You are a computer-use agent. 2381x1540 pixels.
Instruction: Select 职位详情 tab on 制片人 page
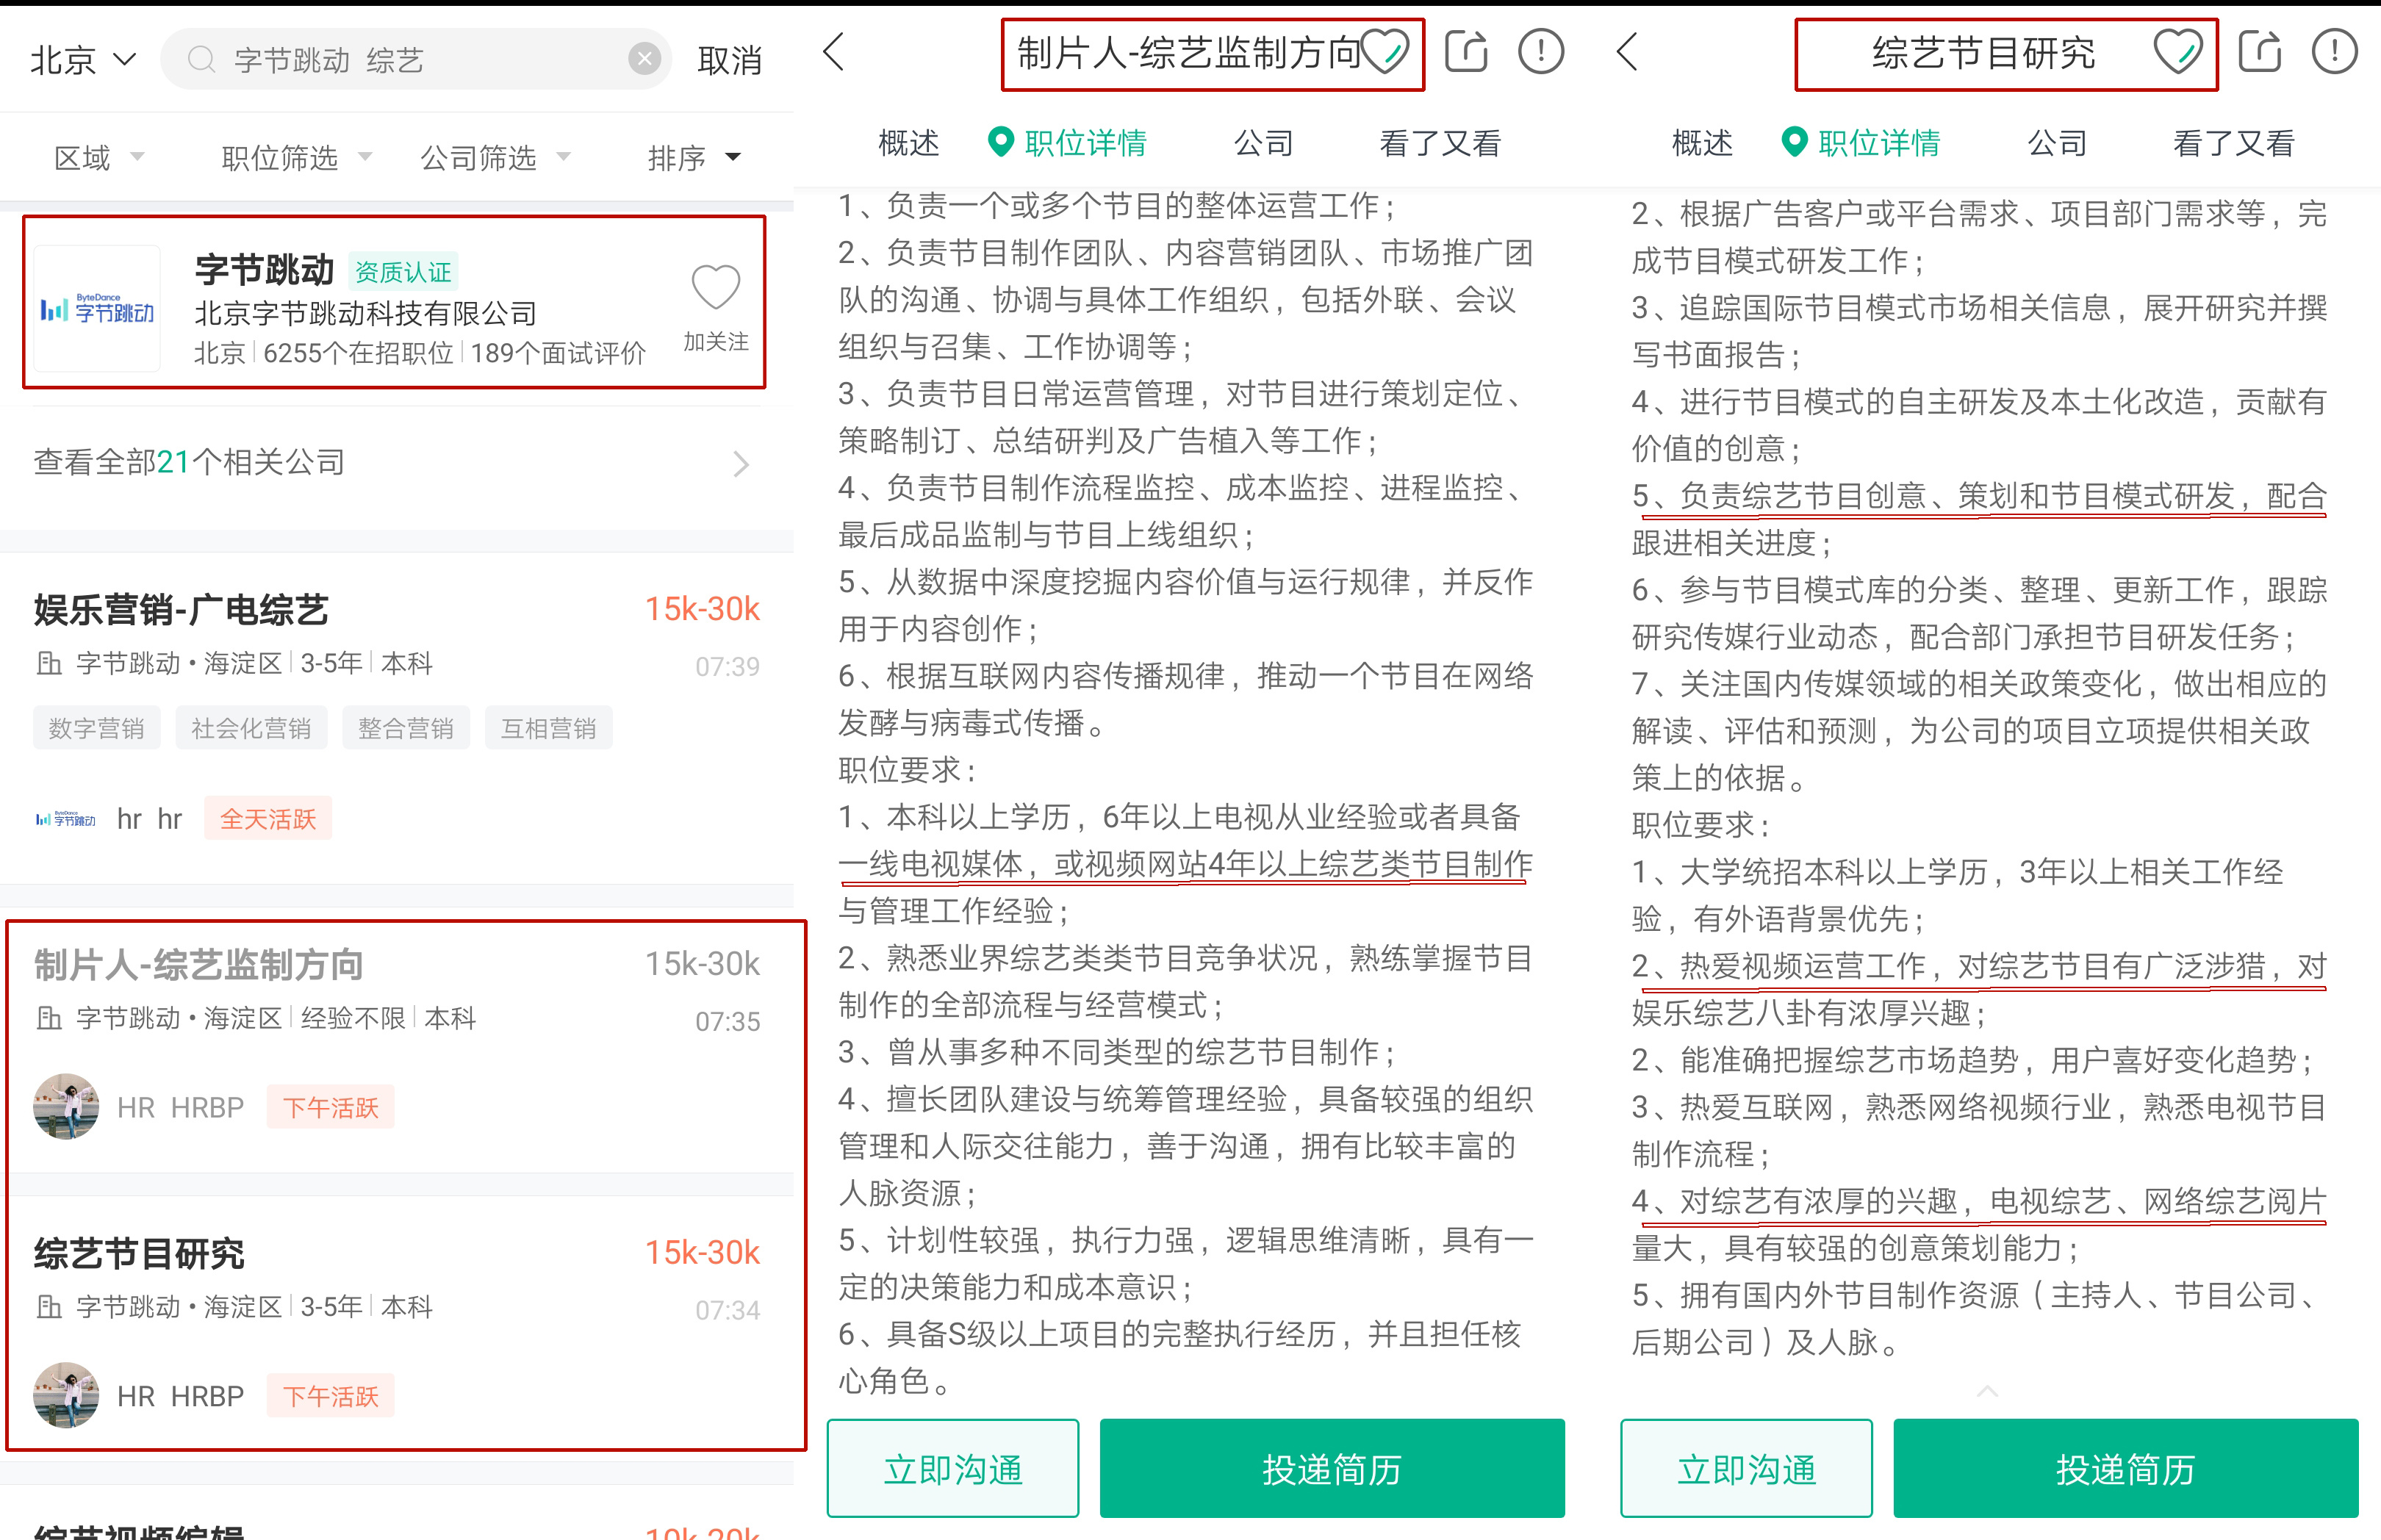pyautogui.click(x=1067, y=143)
